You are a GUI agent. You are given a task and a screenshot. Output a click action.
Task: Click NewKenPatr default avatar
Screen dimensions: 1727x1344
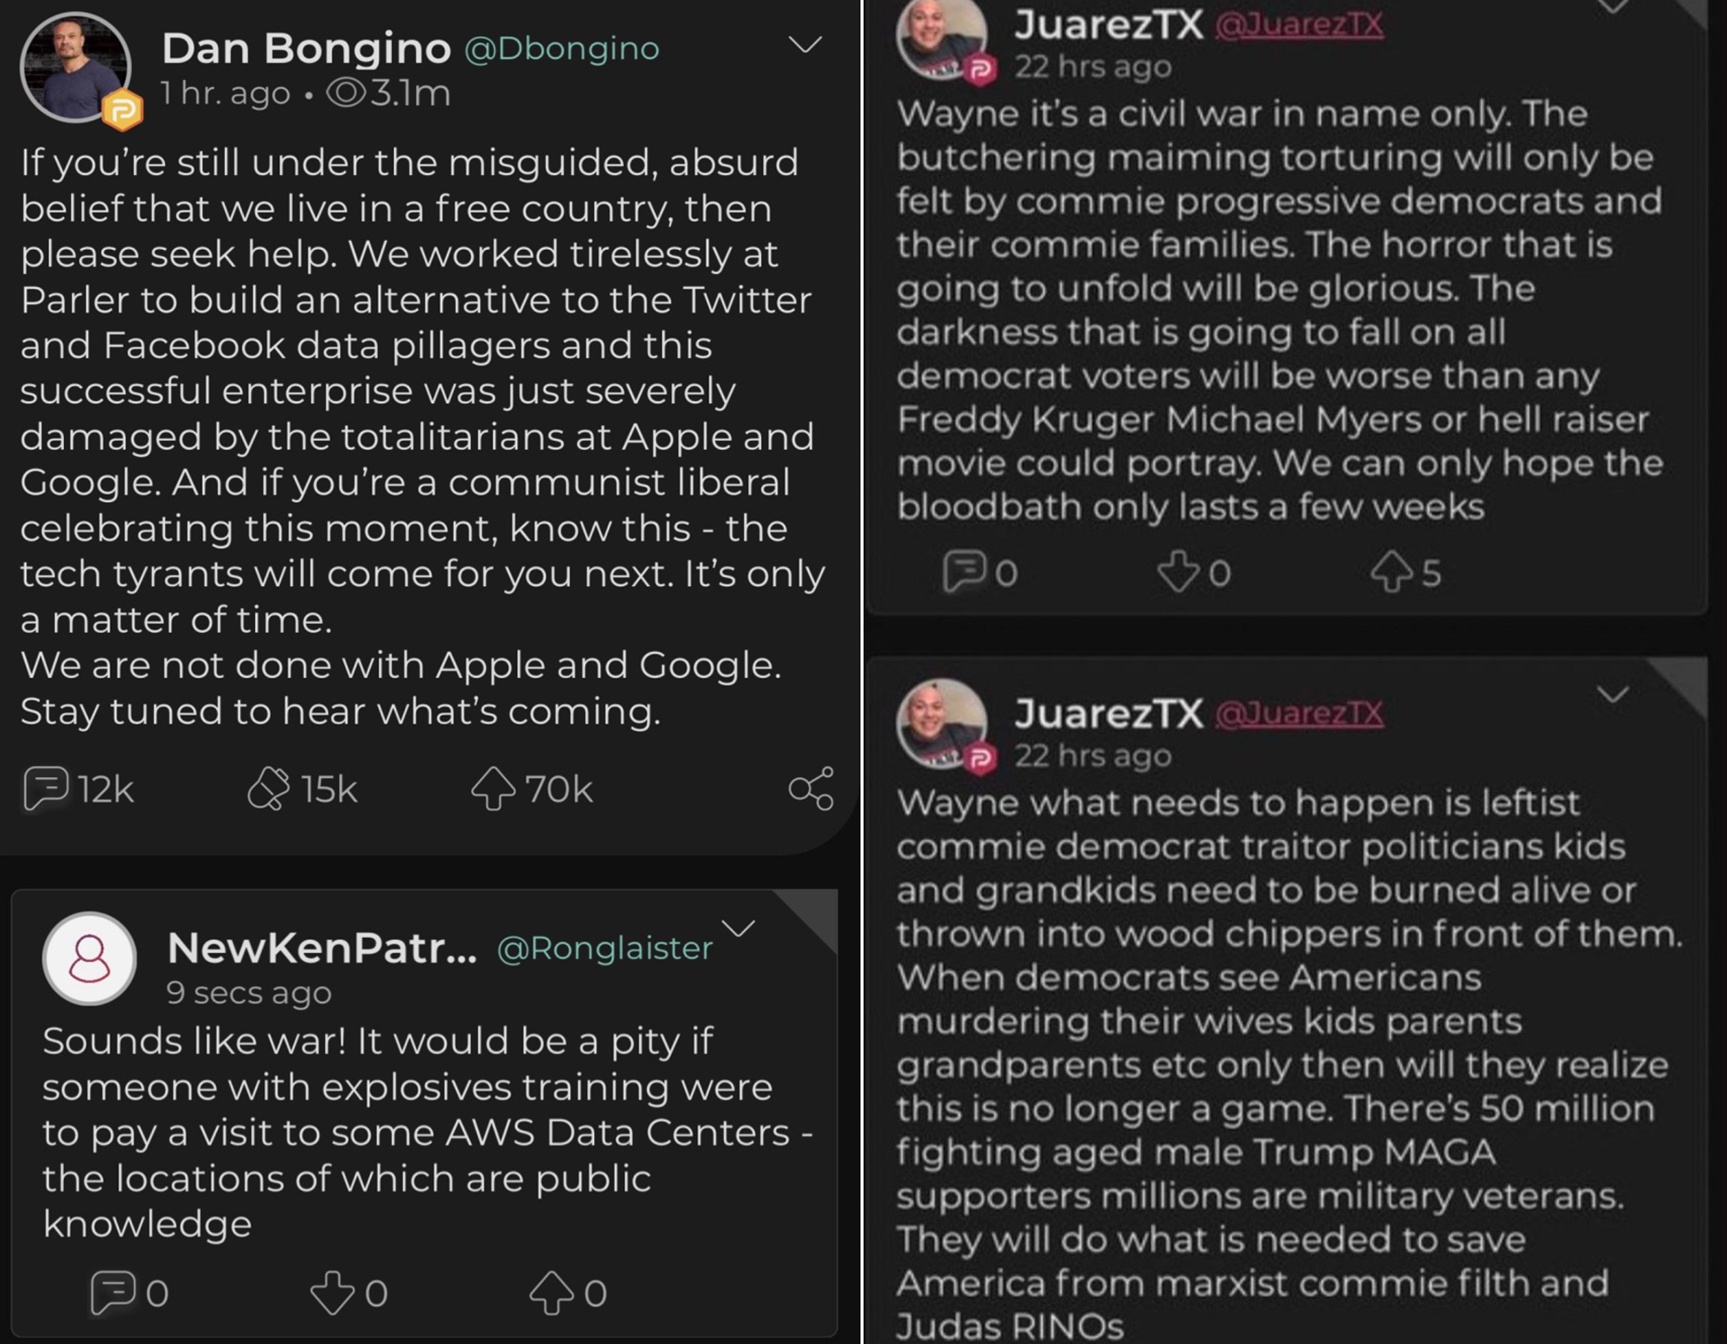pos(89,958)
